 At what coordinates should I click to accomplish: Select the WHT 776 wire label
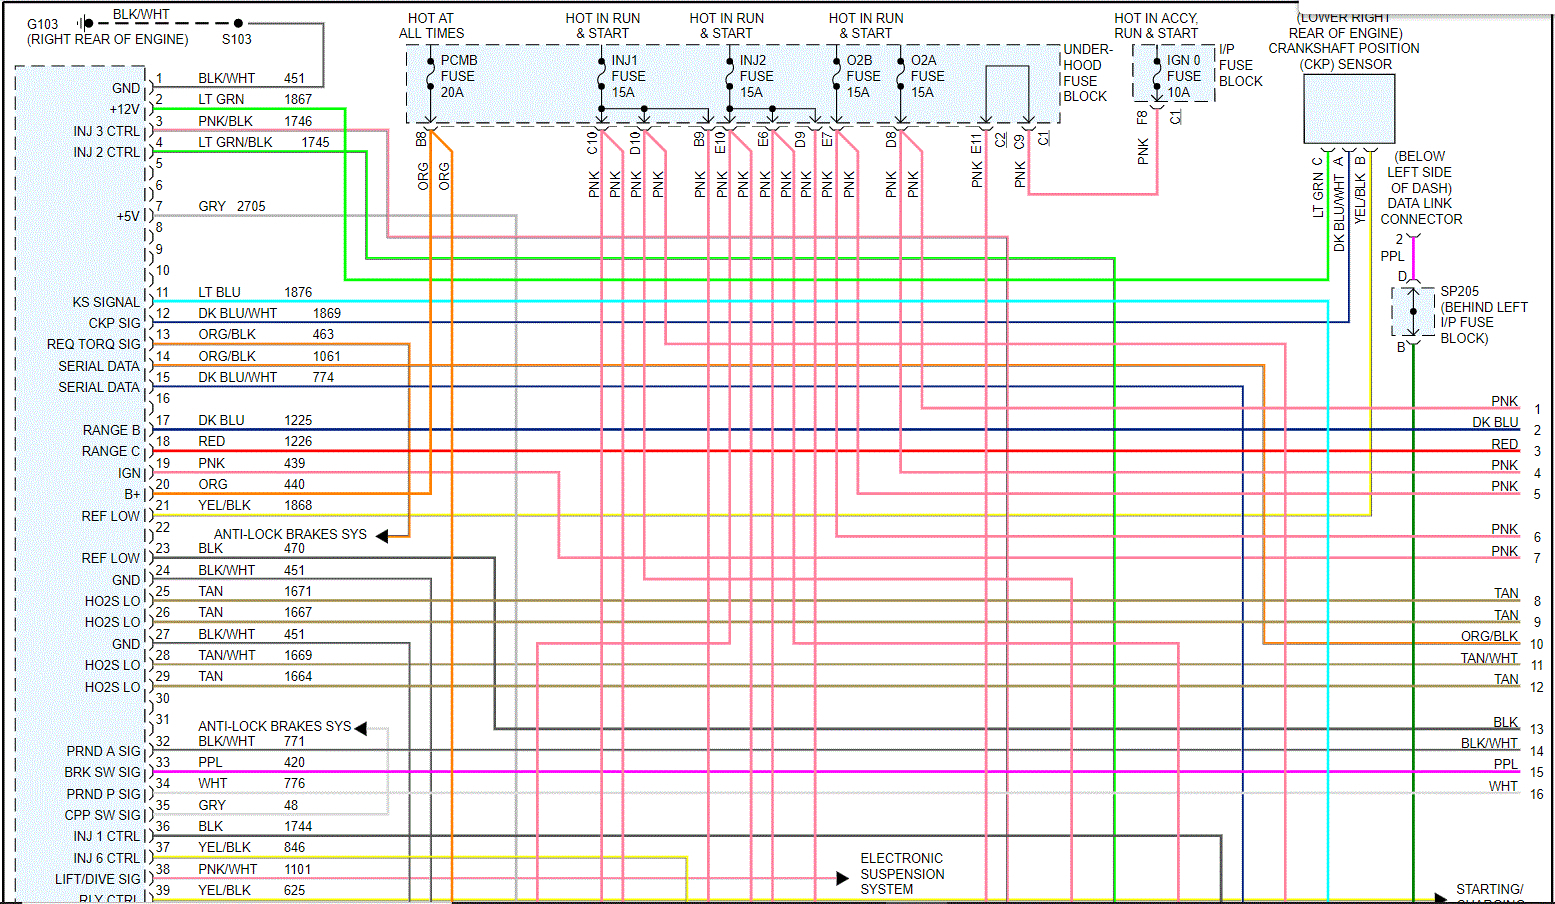252,783
